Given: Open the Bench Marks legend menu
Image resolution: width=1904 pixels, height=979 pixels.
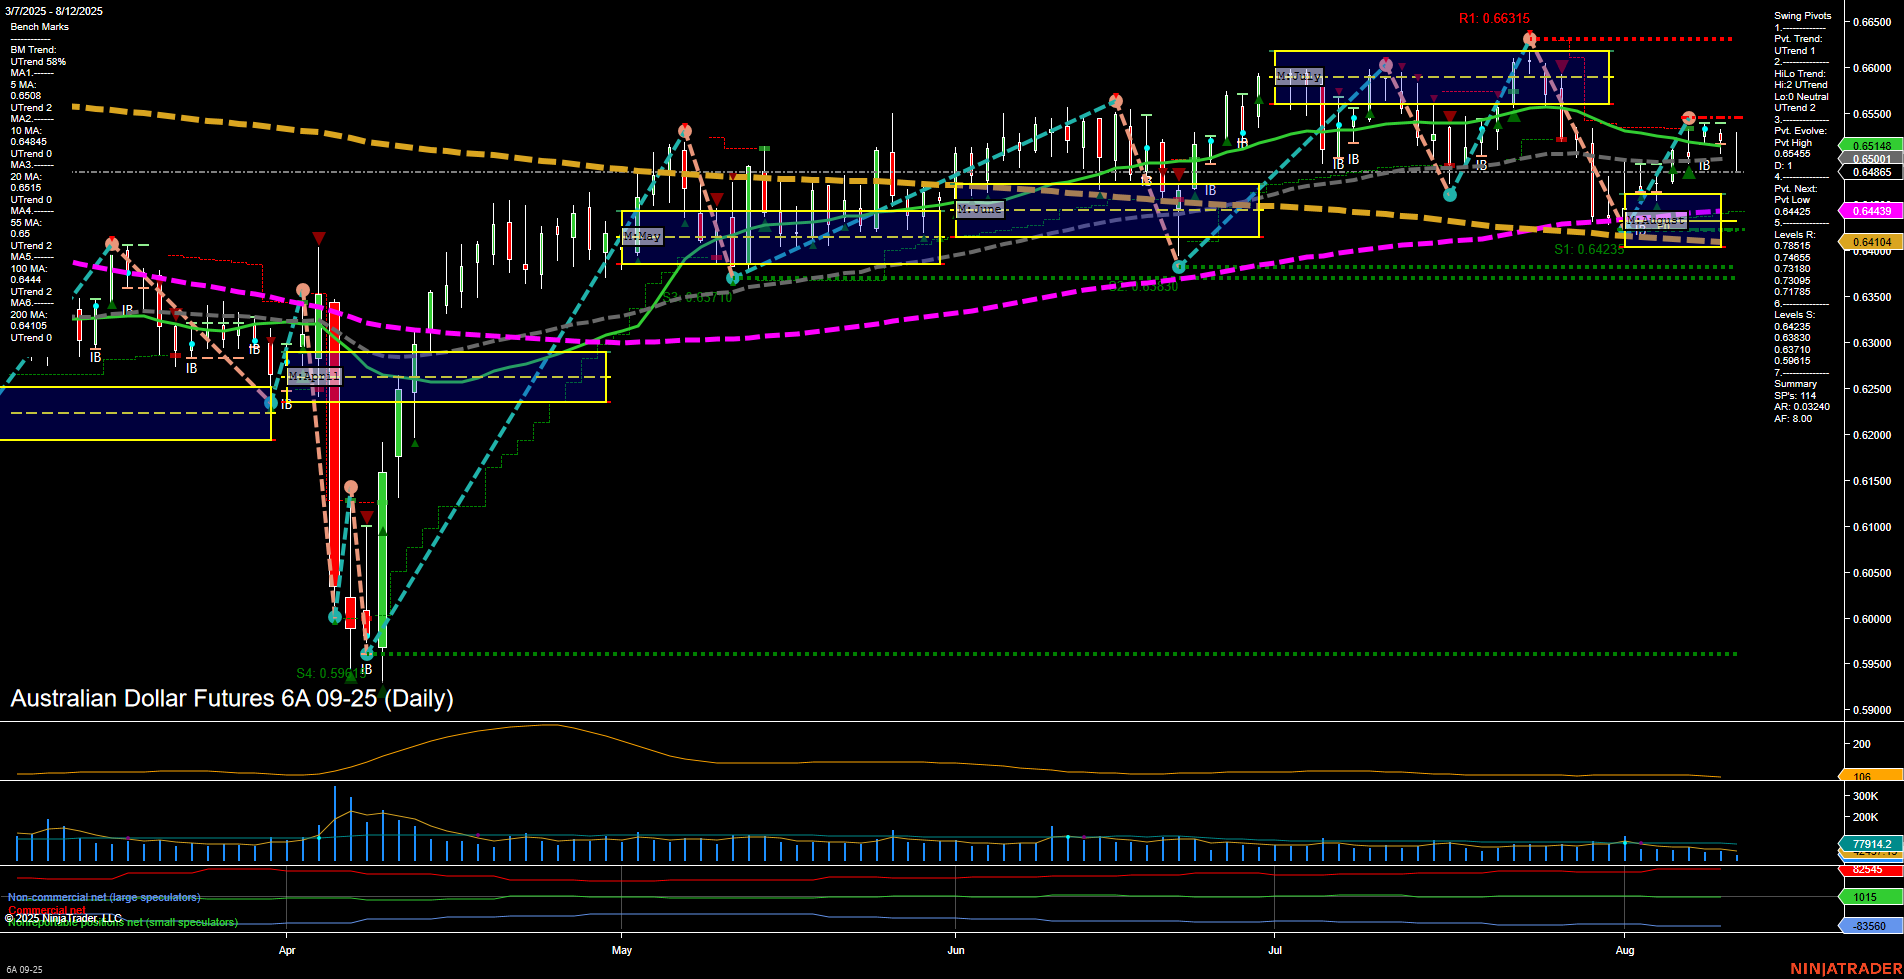Looking at the screenshot, I should [41, 26].
